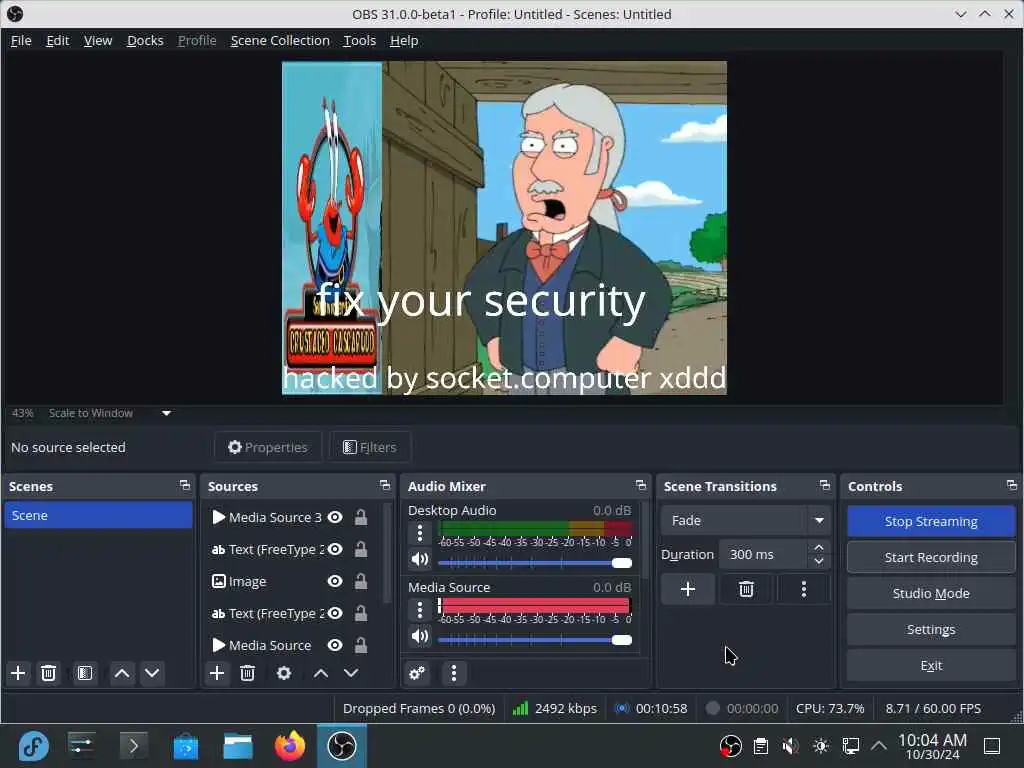Open source properties gear in Sources dock
The width and height of the screenshot is (1024, 768).
283,673
